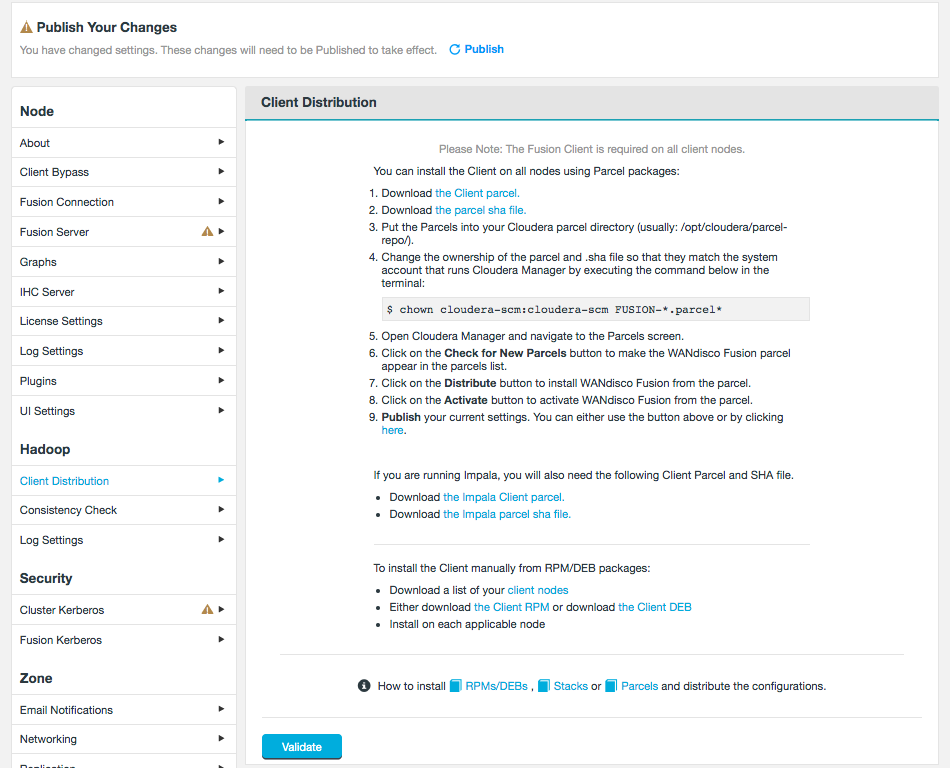Open Client Bypass settings

coord(124,172)
